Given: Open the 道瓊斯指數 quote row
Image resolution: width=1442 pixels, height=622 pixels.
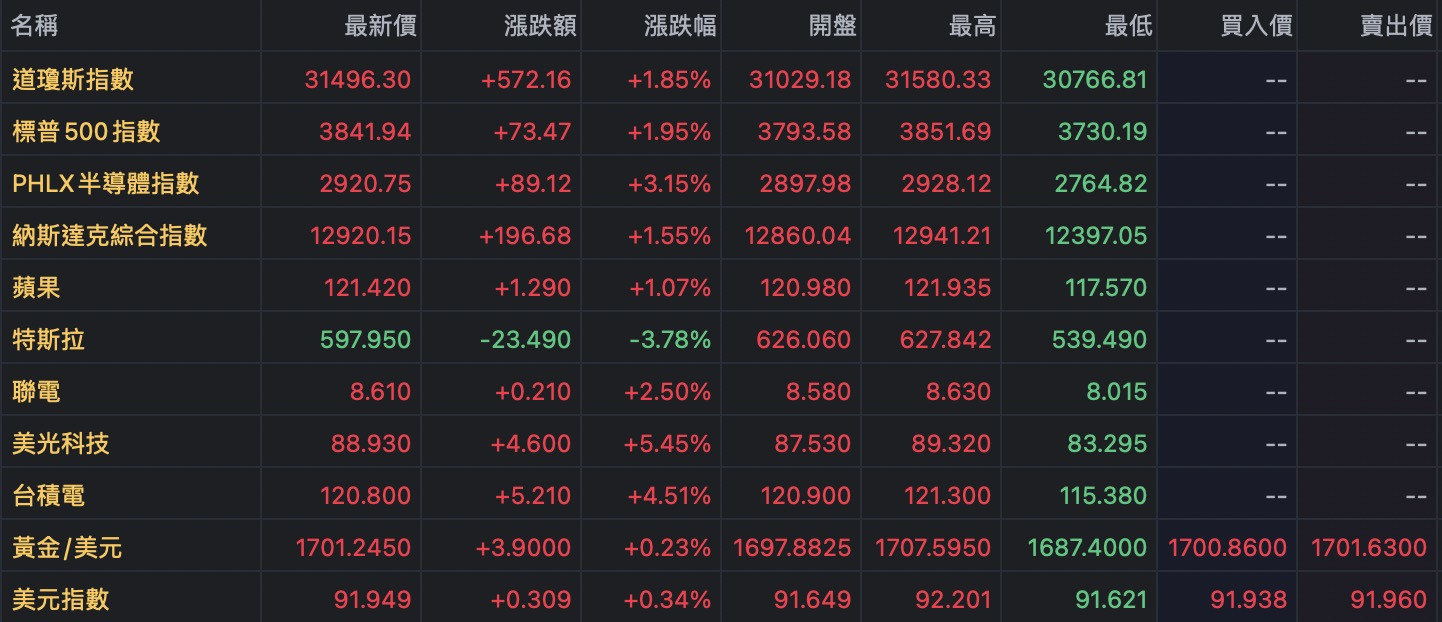Looking at the screenshot, I should (73, 79).
